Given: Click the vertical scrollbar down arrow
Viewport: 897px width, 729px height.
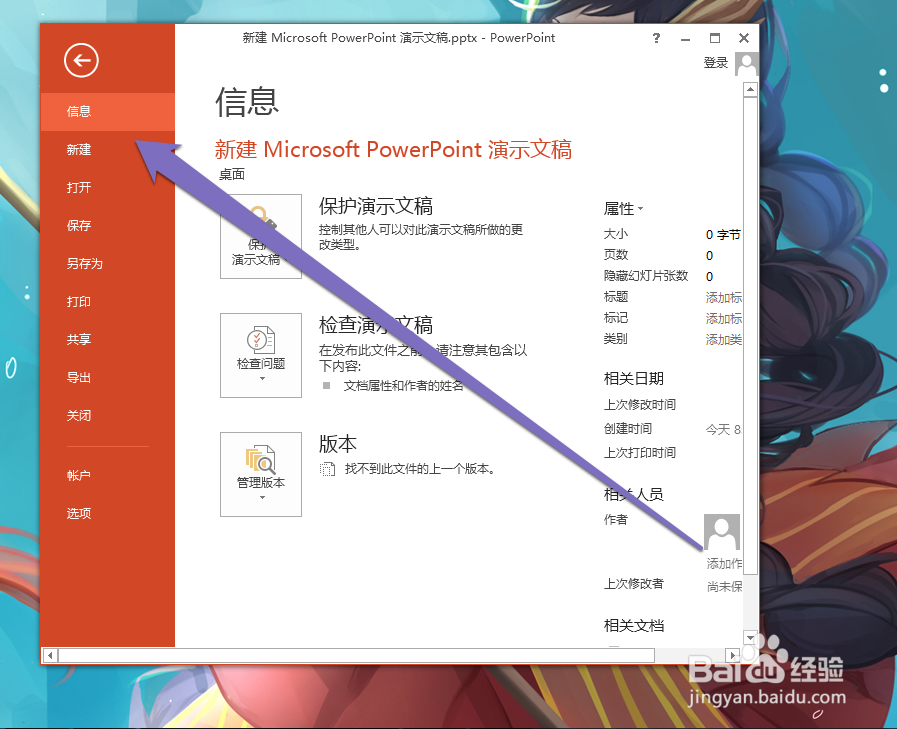Looking at the screenshot, I should (750, 637).
